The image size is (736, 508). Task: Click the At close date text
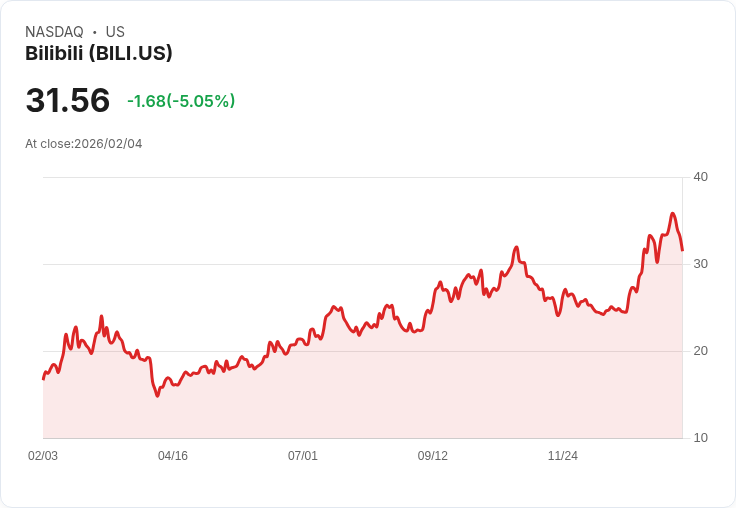click(84, 144)
